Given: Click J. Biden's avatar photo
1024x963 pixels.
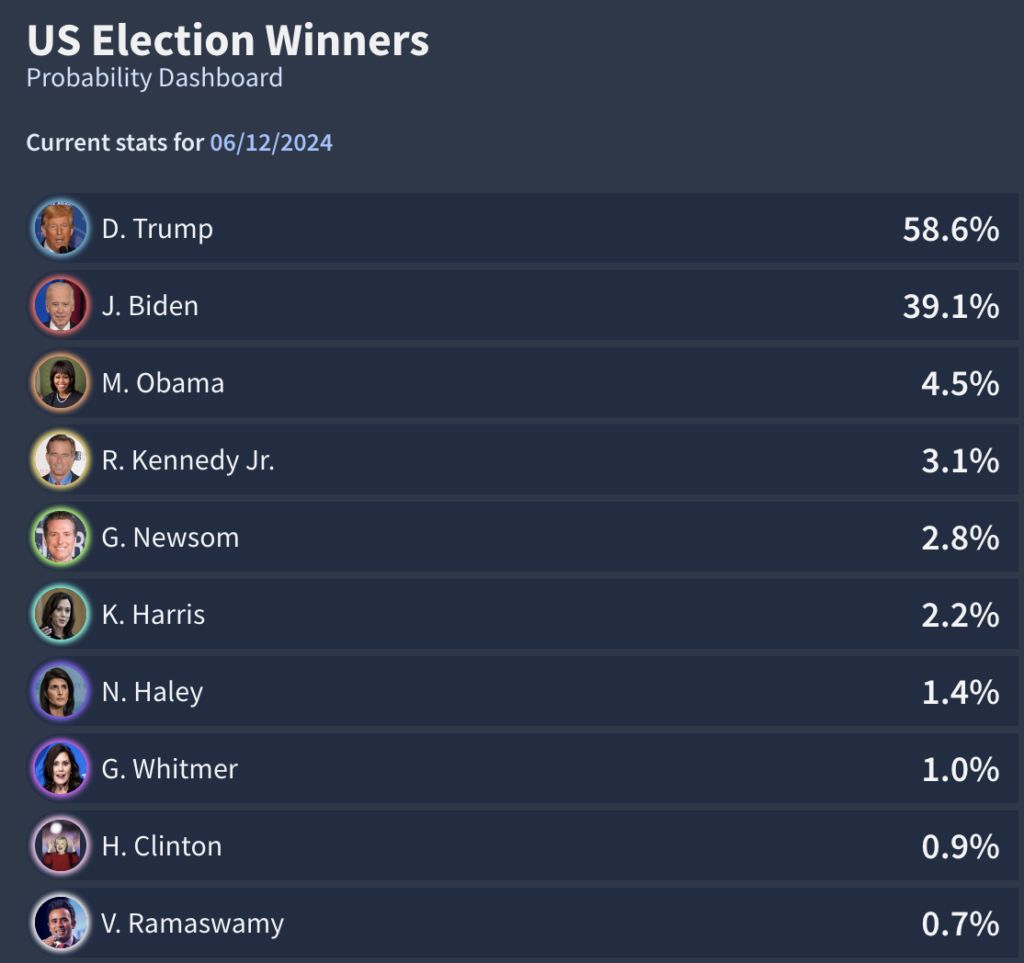Looking at the screenshot, I should pos(60,306).
